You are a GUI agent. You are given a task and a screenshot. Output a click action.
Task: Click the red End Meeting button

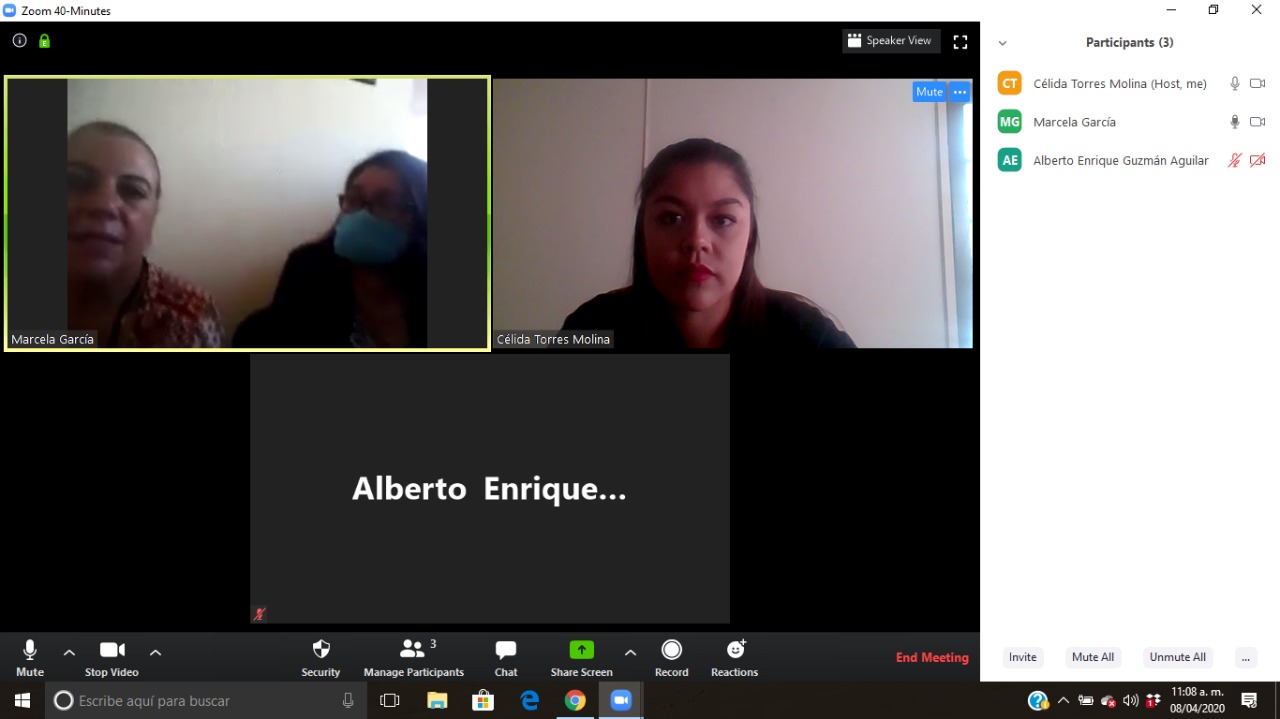coord(932,657)
